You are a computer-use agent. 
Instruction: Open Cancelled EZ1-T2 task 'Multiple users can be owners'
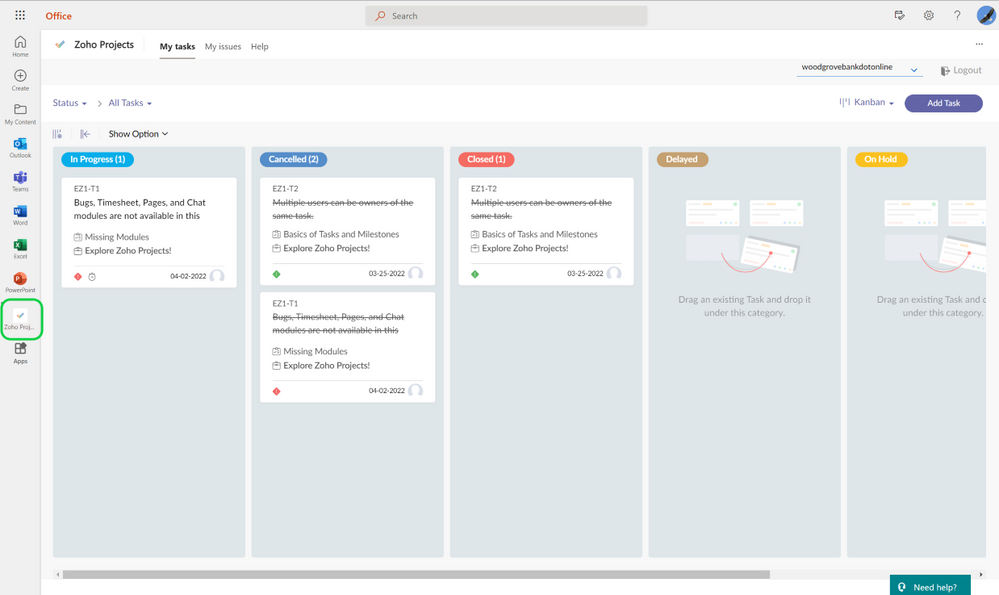point(343,209)
